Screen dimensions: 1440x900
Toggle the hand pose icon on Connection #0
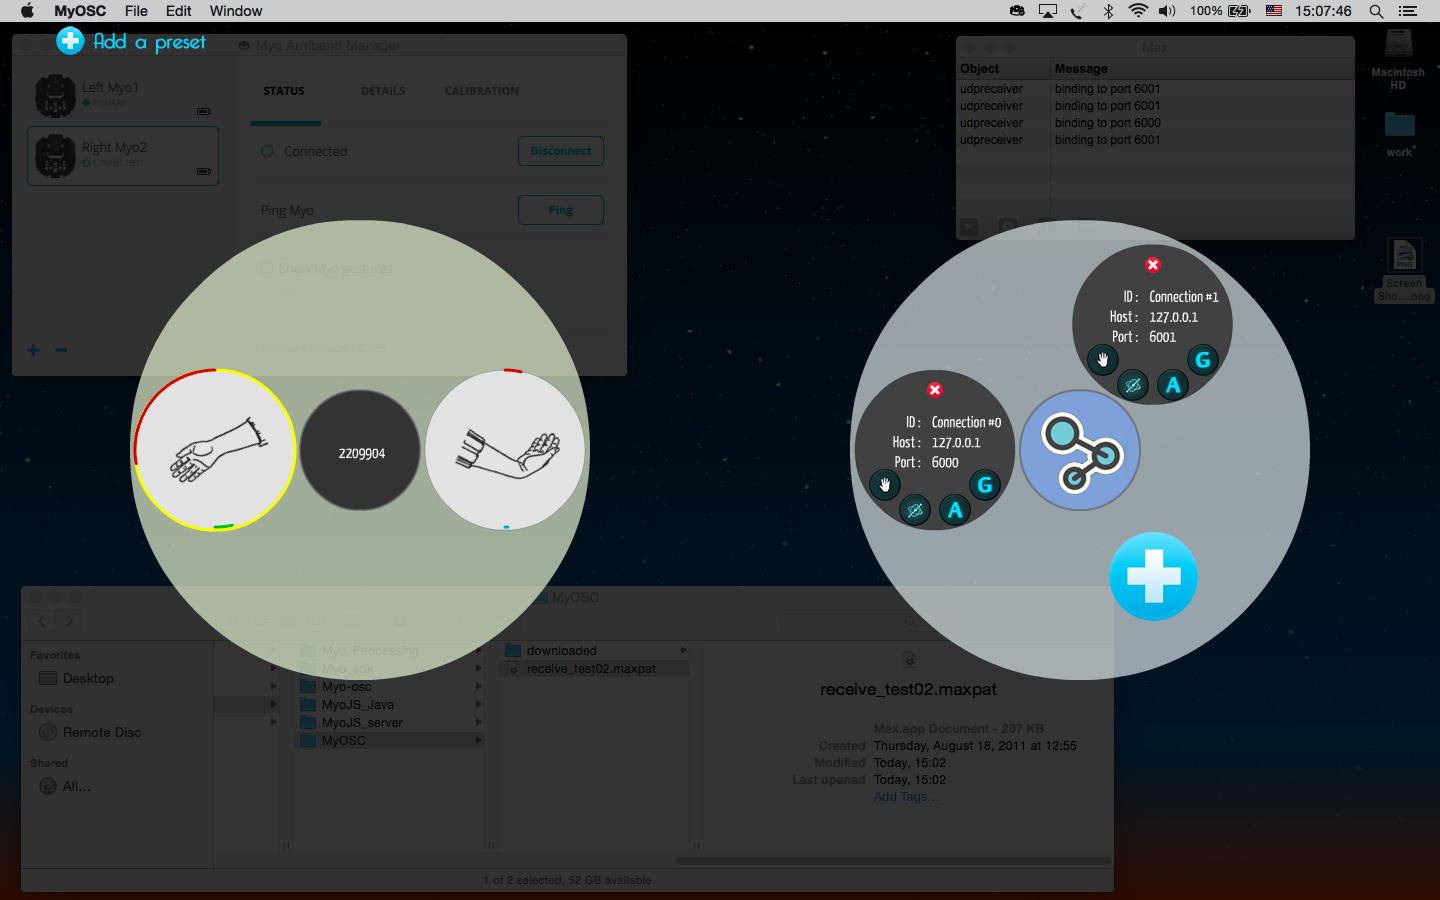[885, 485]
